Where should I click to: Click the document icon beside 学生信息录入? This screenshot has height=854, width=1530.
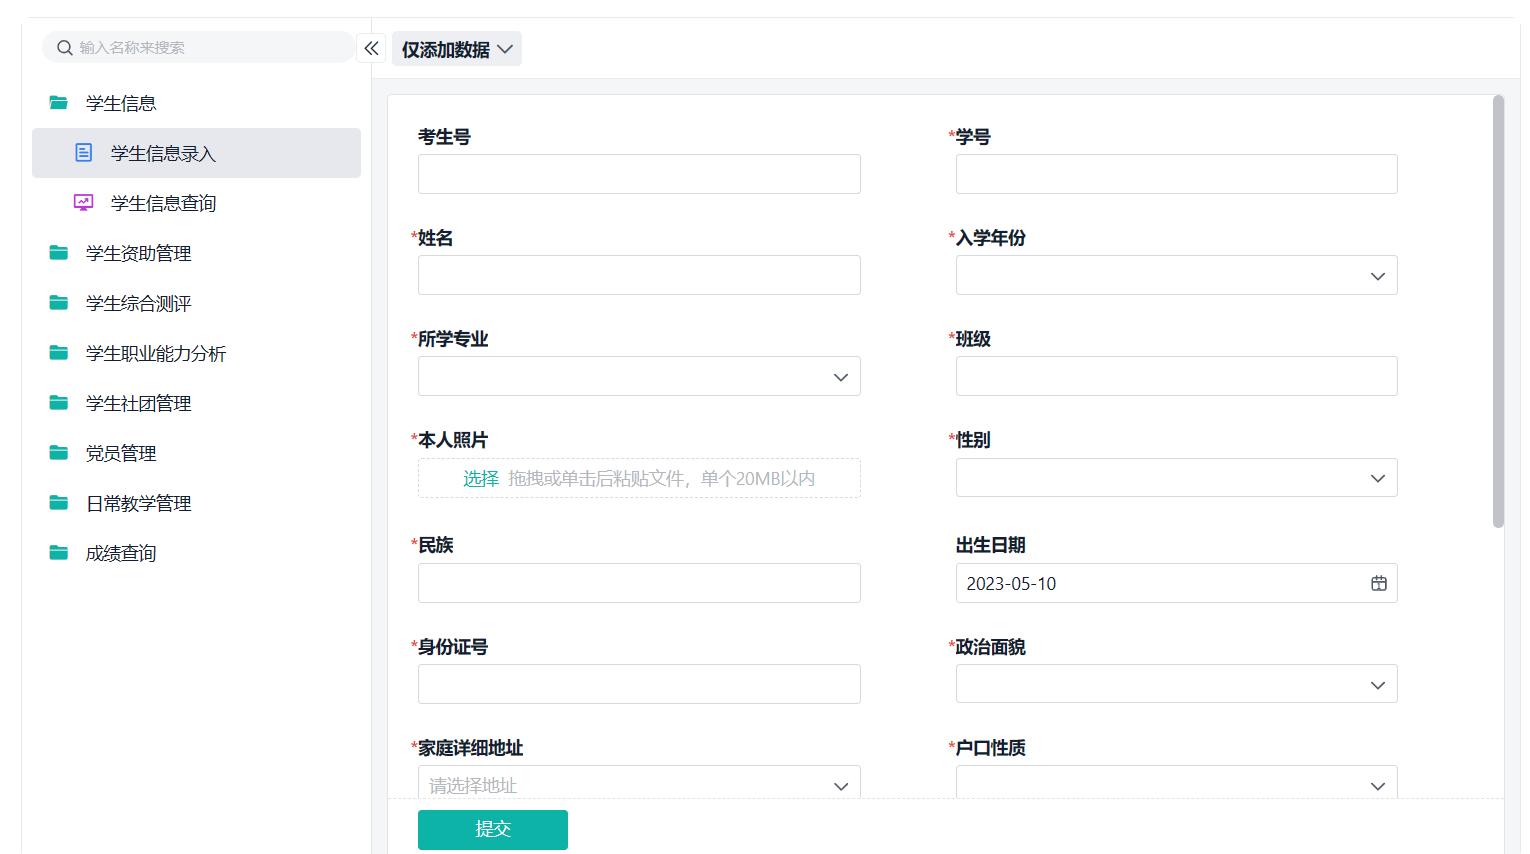point(81,153)
